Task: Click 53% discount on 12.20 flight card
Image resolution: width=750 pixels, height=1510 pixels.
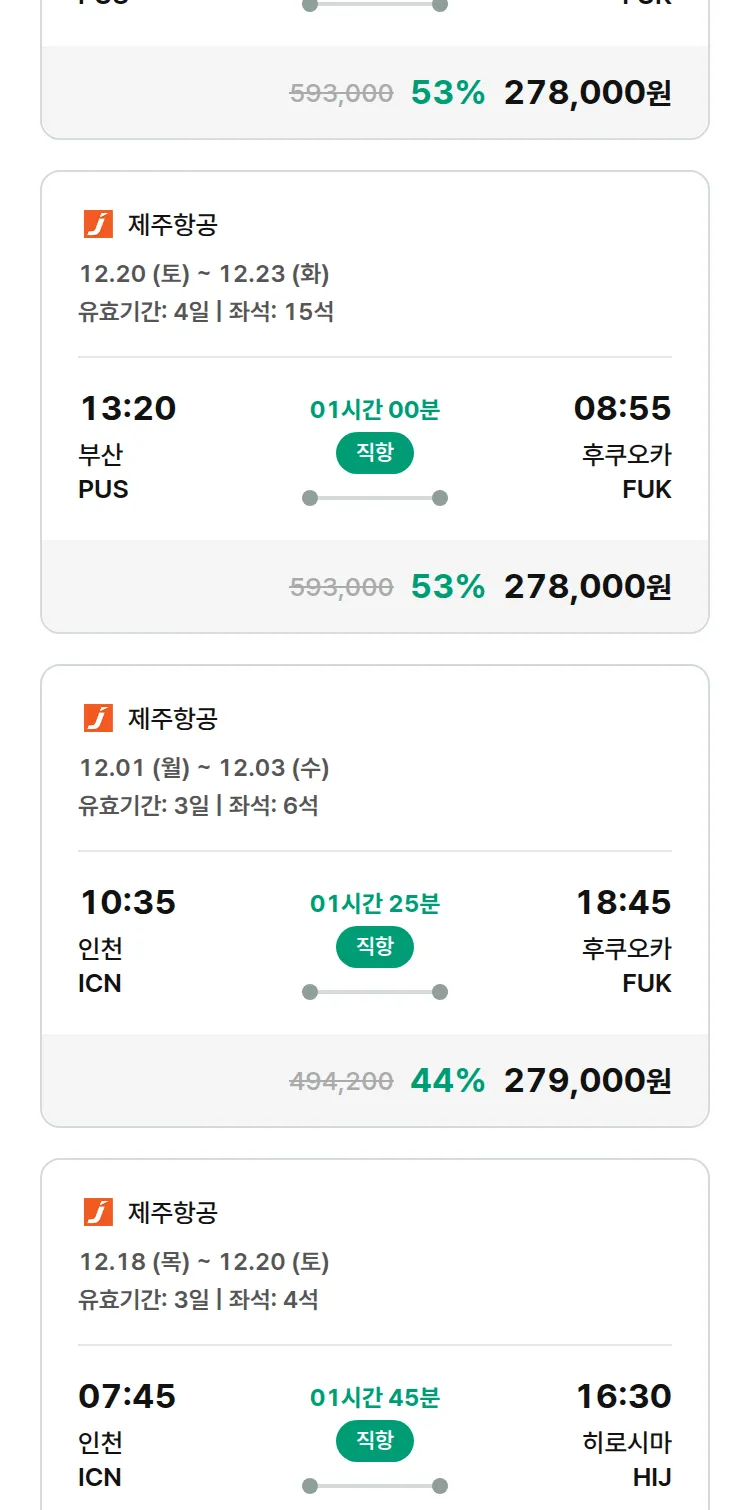Action: [x=447, y=586]
